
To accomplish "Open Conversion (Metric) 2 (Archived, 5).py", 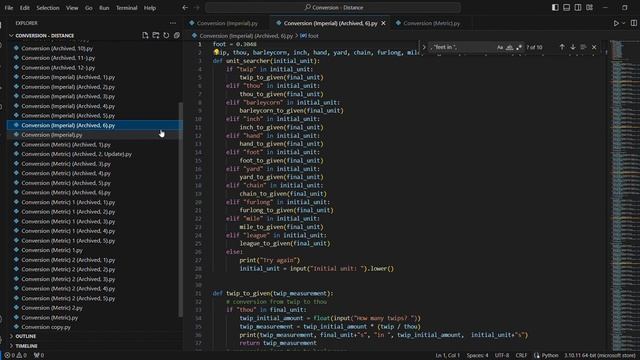I will 68,298.
